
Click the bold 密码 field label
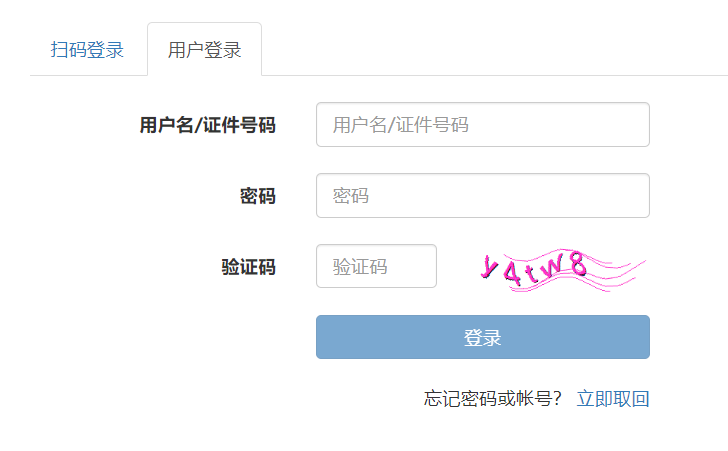[257, 196]
